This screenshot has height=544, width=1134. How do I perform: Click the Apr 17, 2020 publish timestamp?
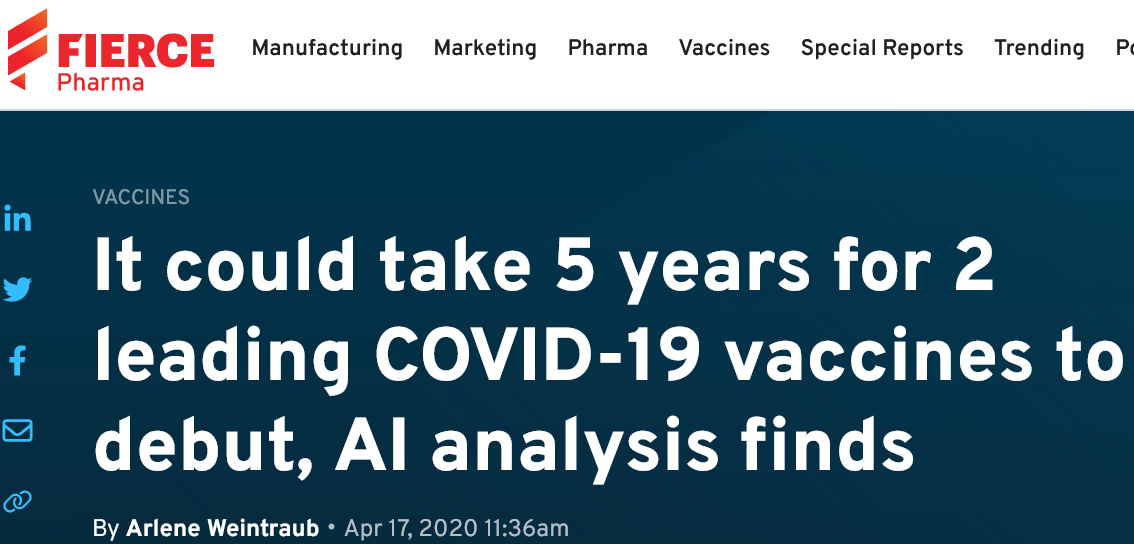tap(456, 528)
